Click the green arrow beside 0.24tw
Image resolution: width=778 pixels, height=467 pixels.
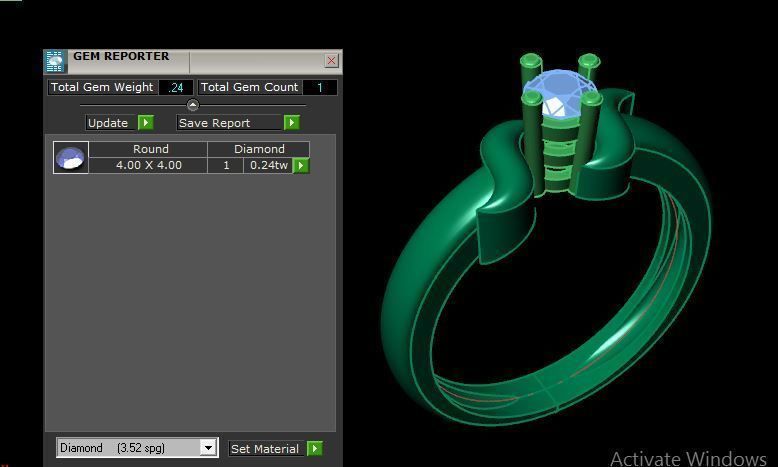301,165
